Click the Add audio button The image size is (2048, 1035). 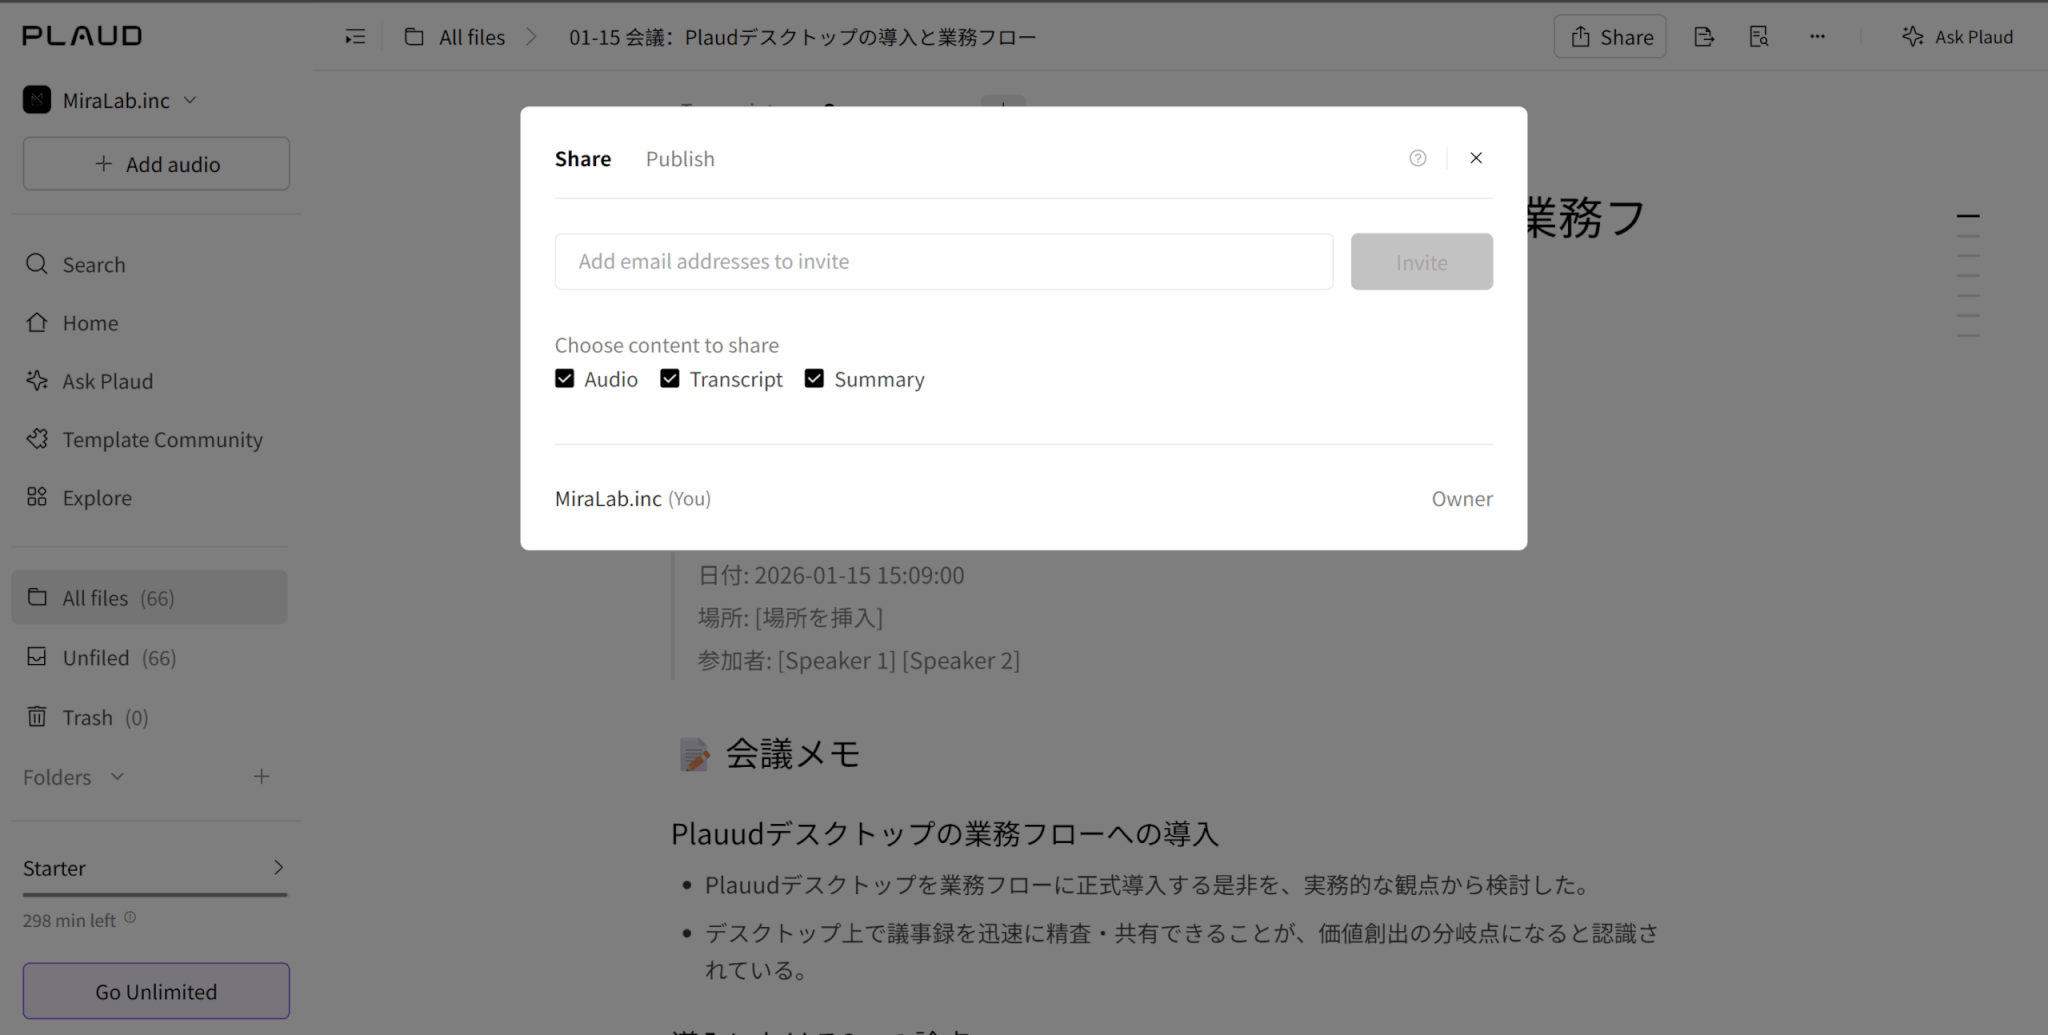156,164
